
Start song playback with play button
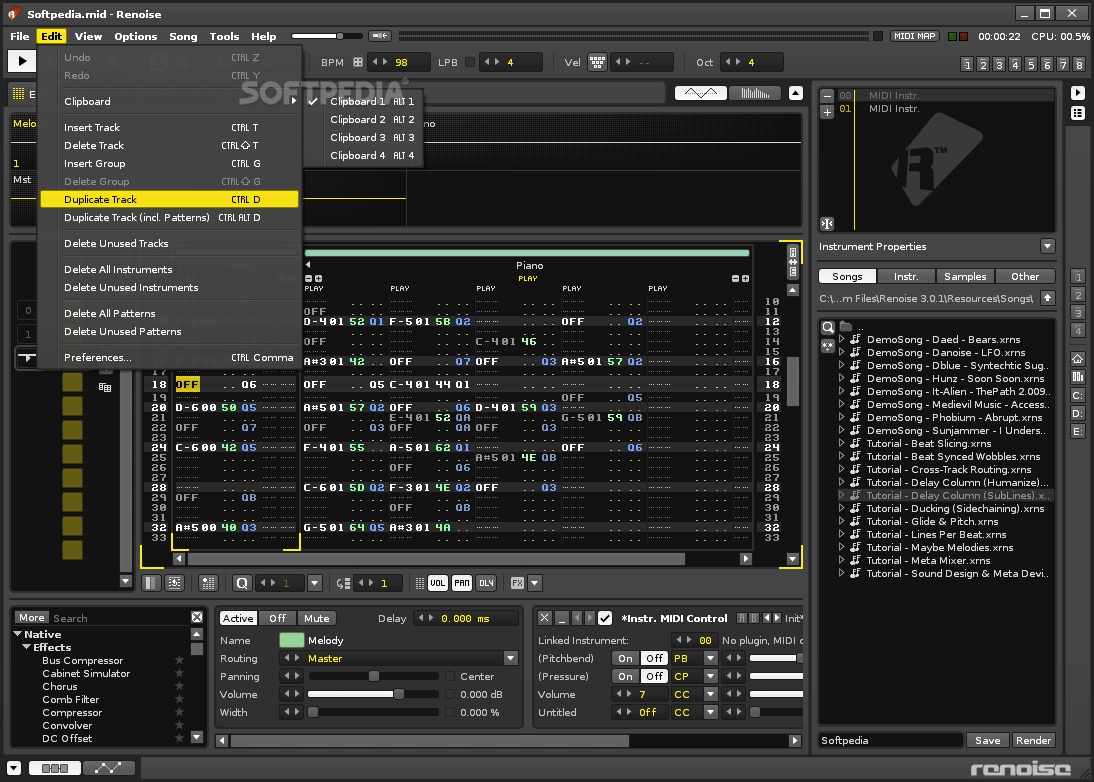(x=22, y=61)
